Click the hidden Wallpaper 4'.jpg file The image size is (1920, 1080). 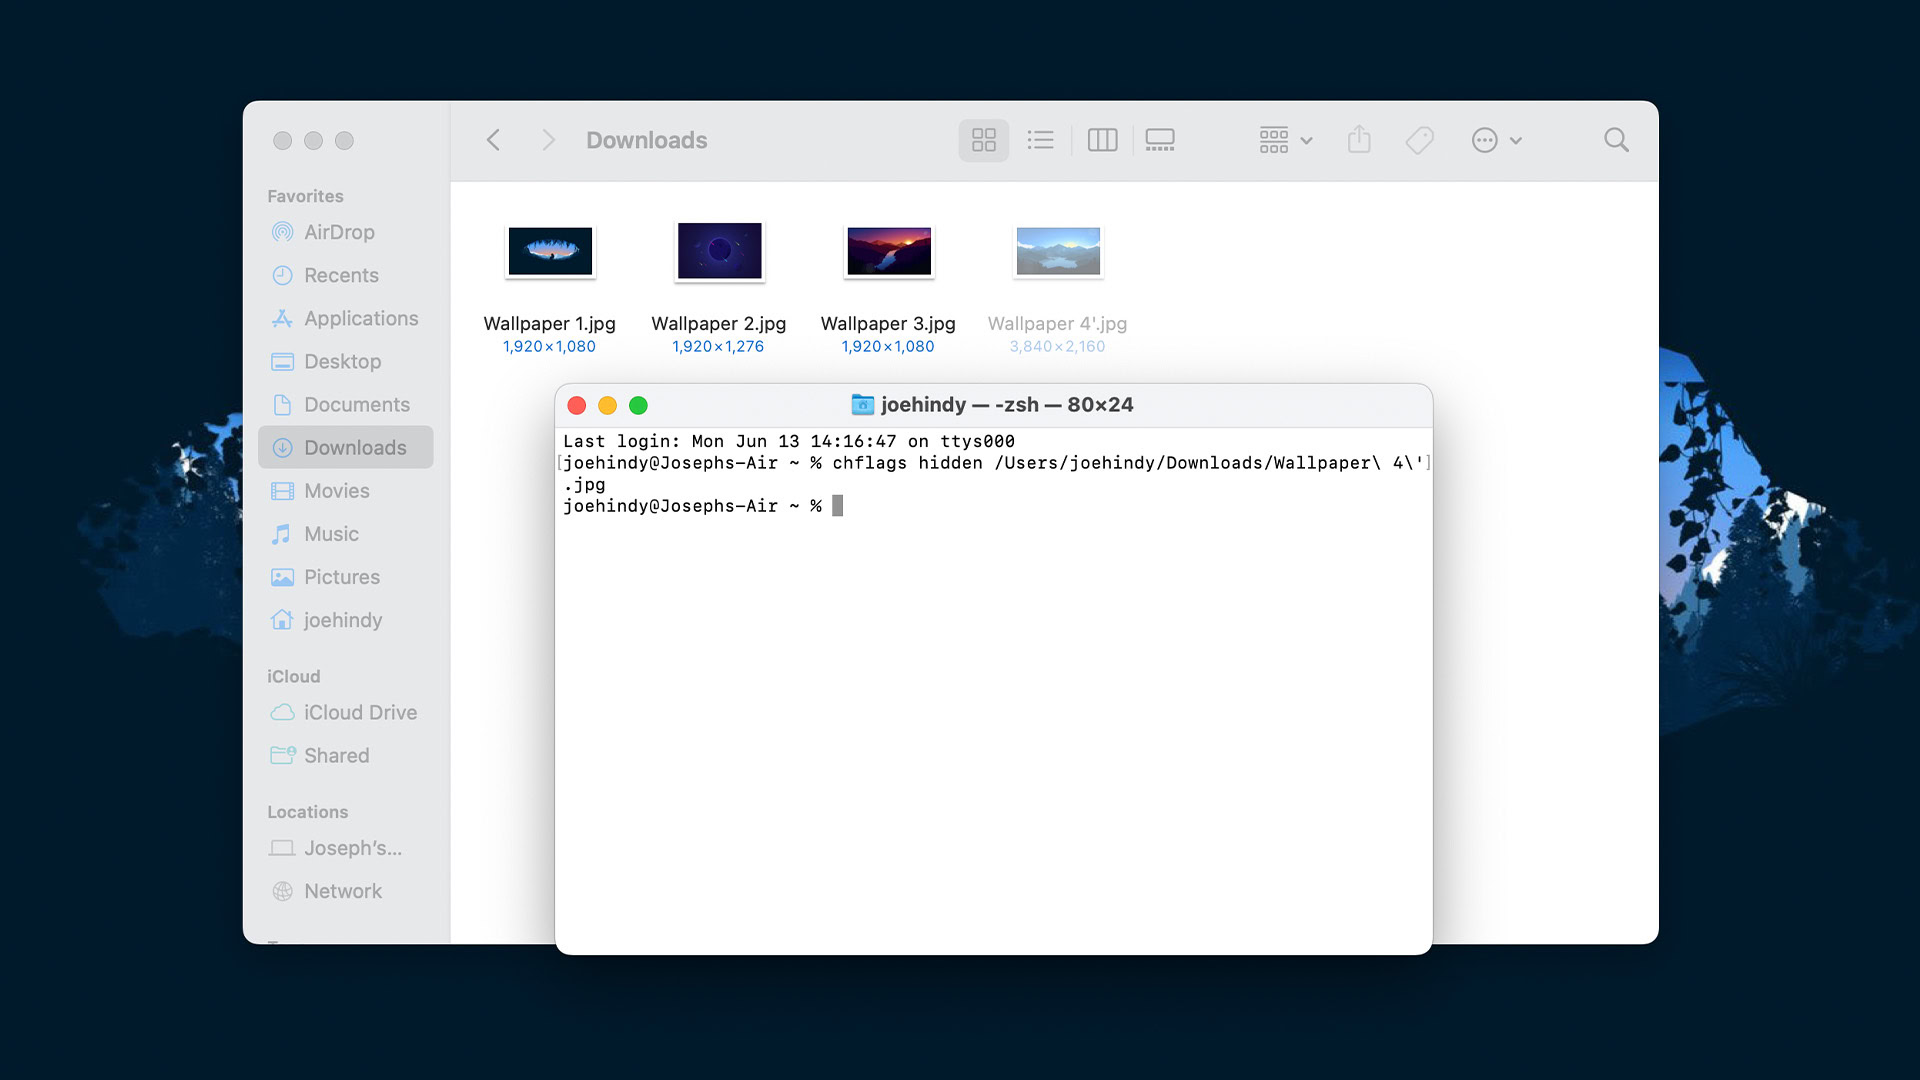tap(1058, 251)
